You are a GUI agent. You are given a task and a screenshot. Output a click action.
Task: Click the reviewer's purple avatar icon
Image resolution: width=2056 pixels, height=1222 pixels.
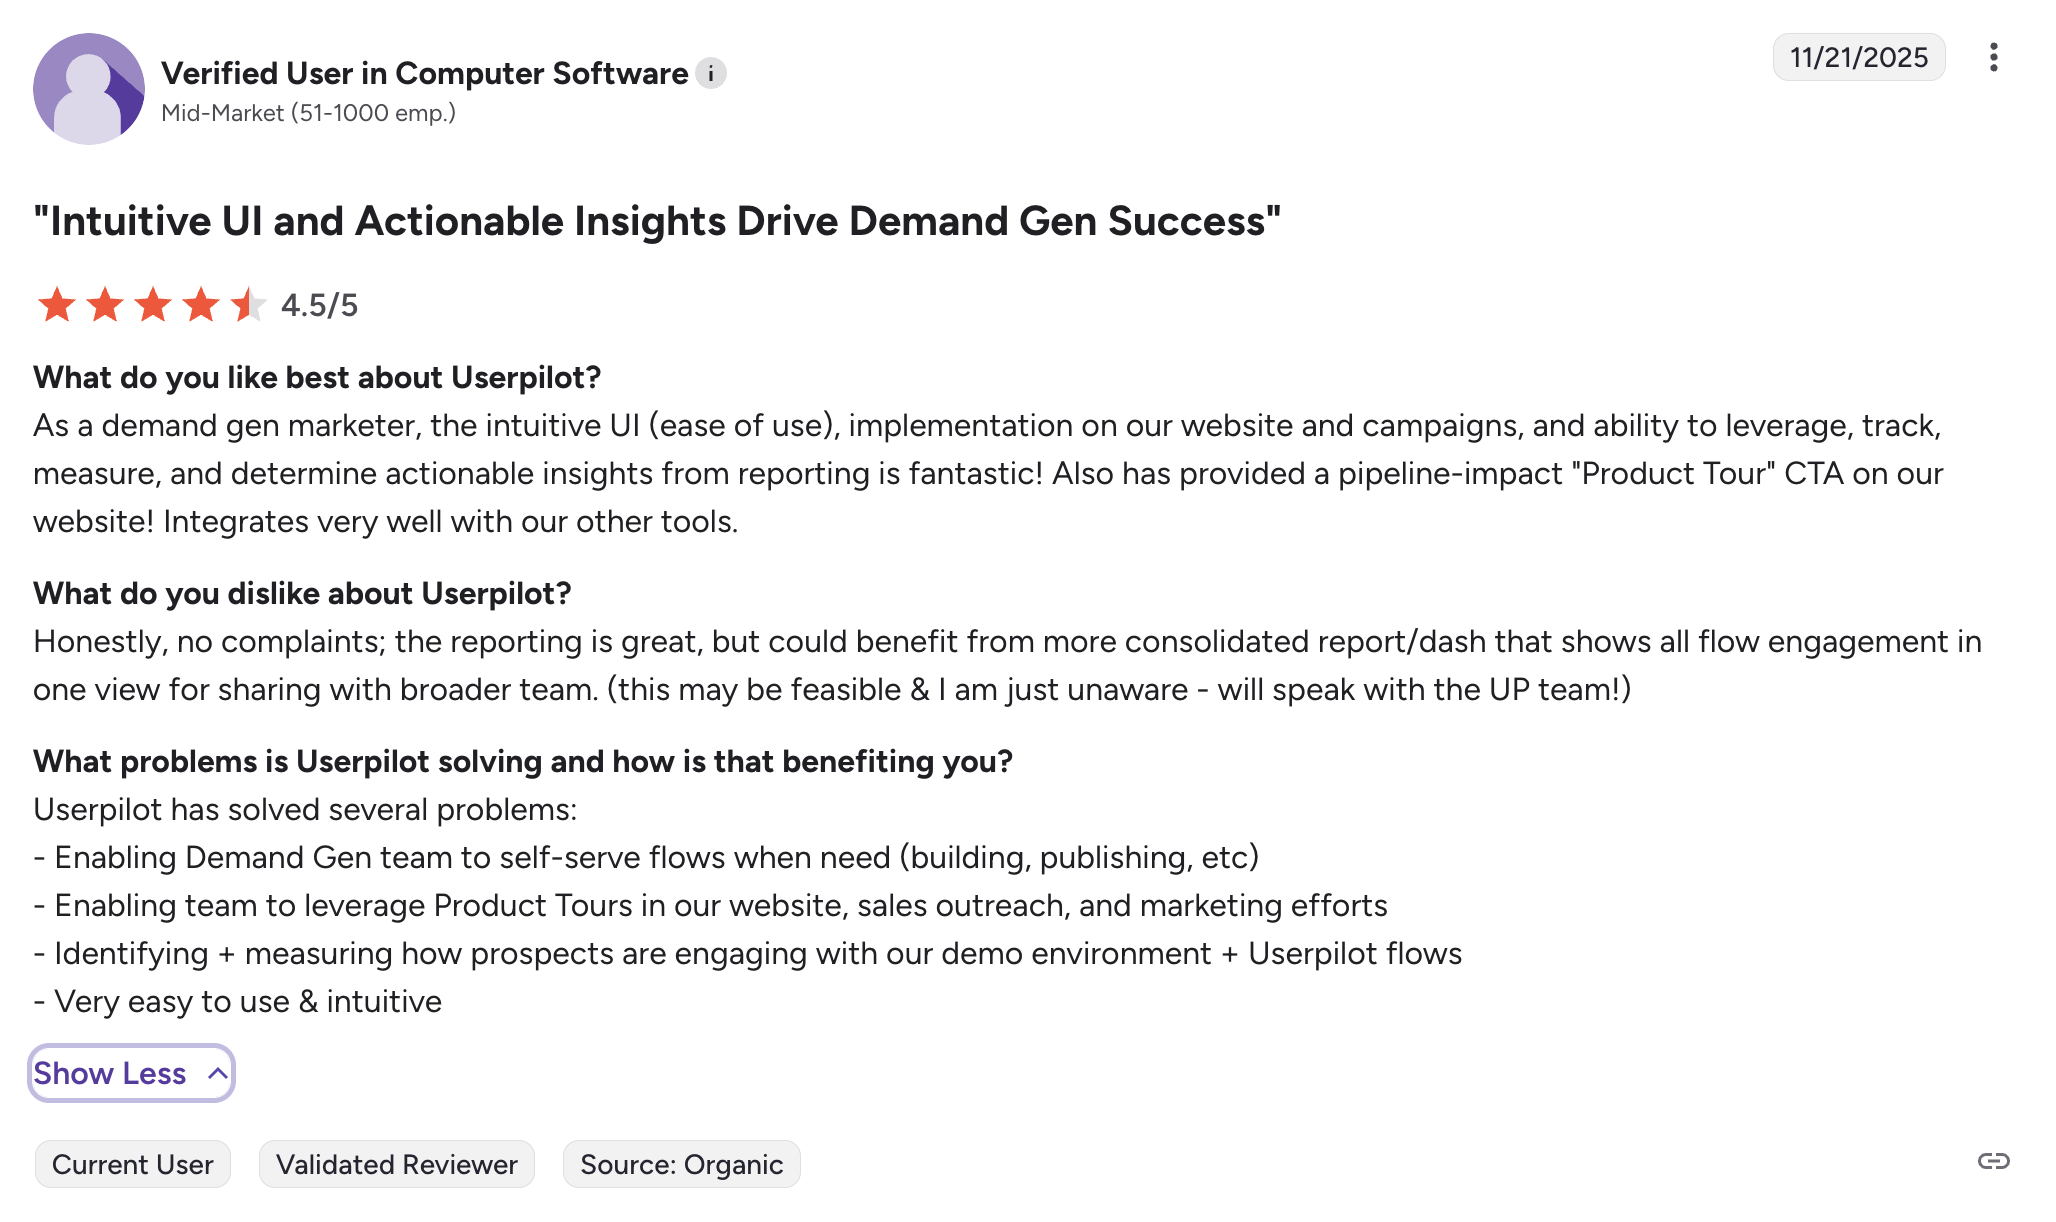tap(89, 89)
